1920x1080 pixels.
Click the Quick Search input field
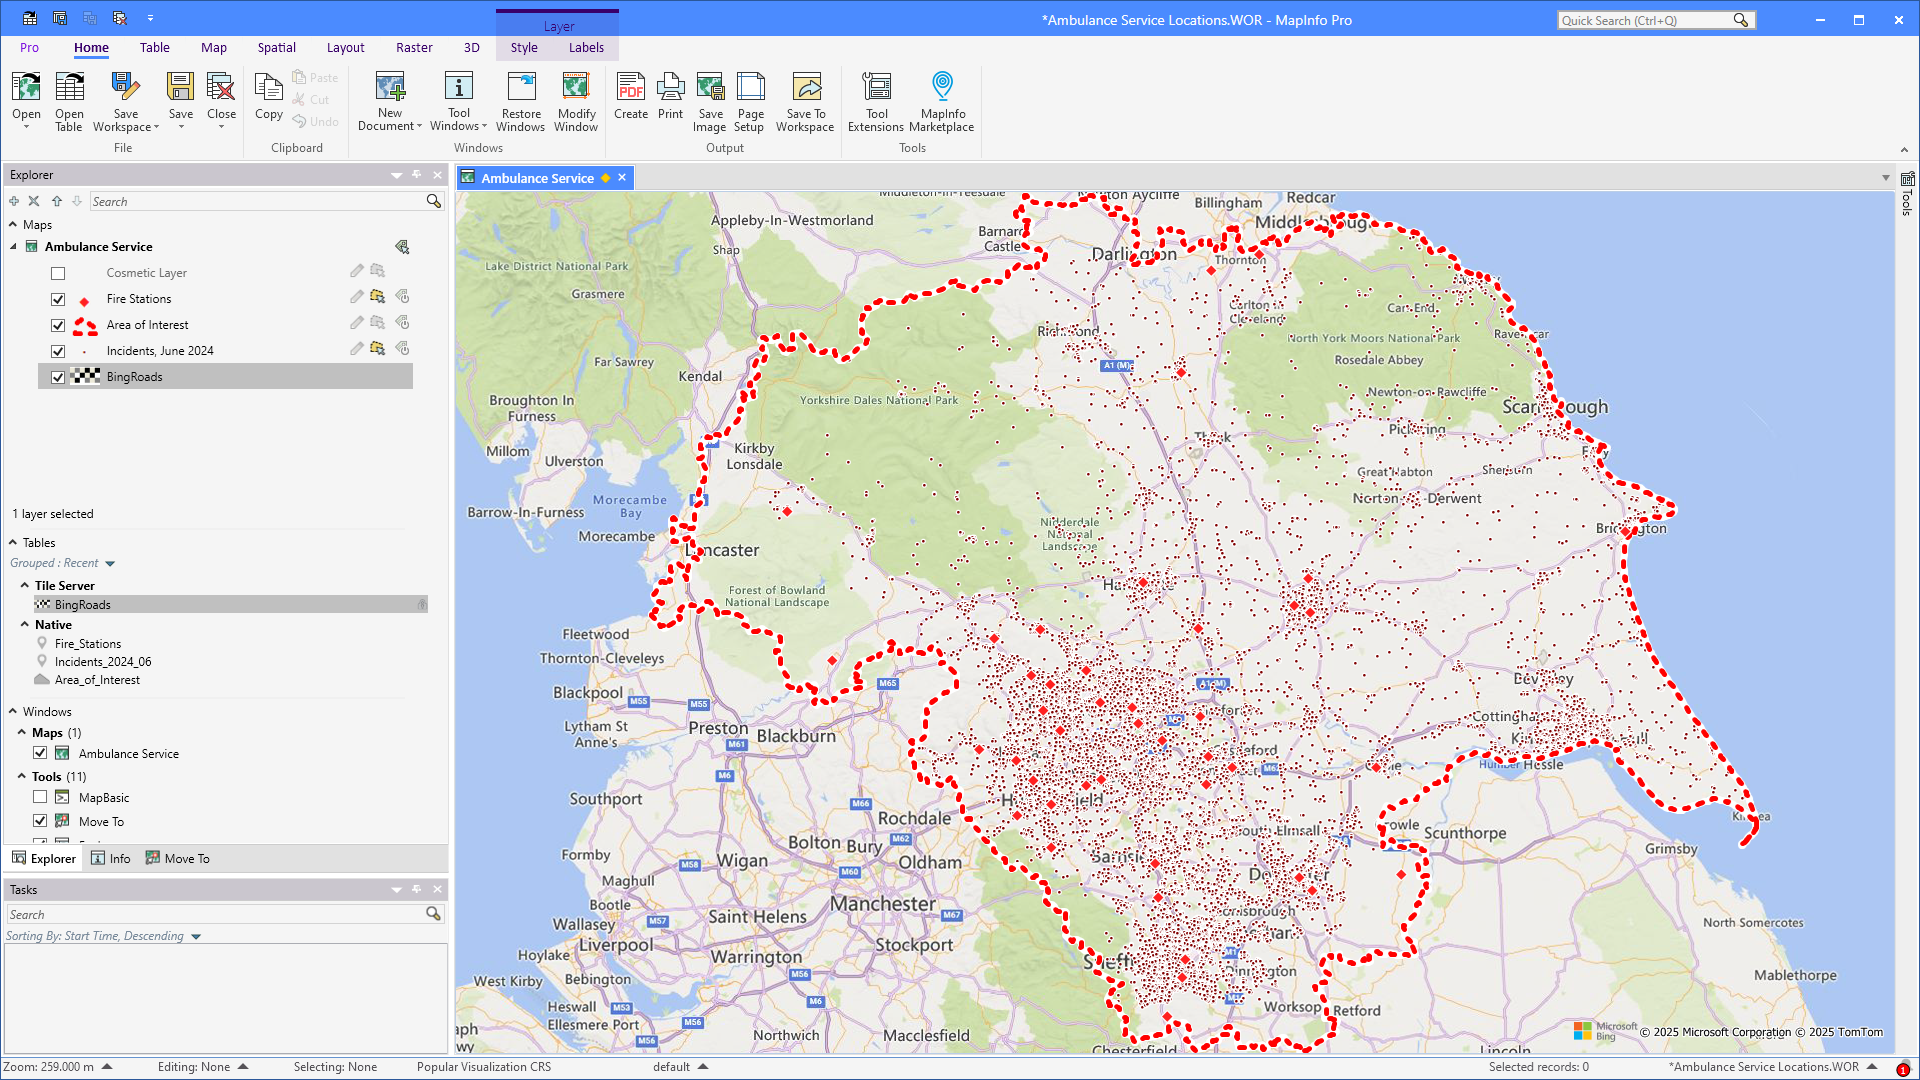pos(1645,20)
